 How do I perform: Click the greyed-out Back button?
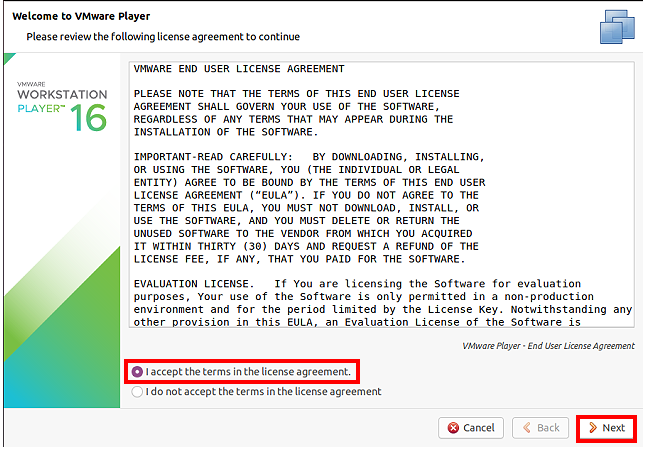tap(541, 428)
